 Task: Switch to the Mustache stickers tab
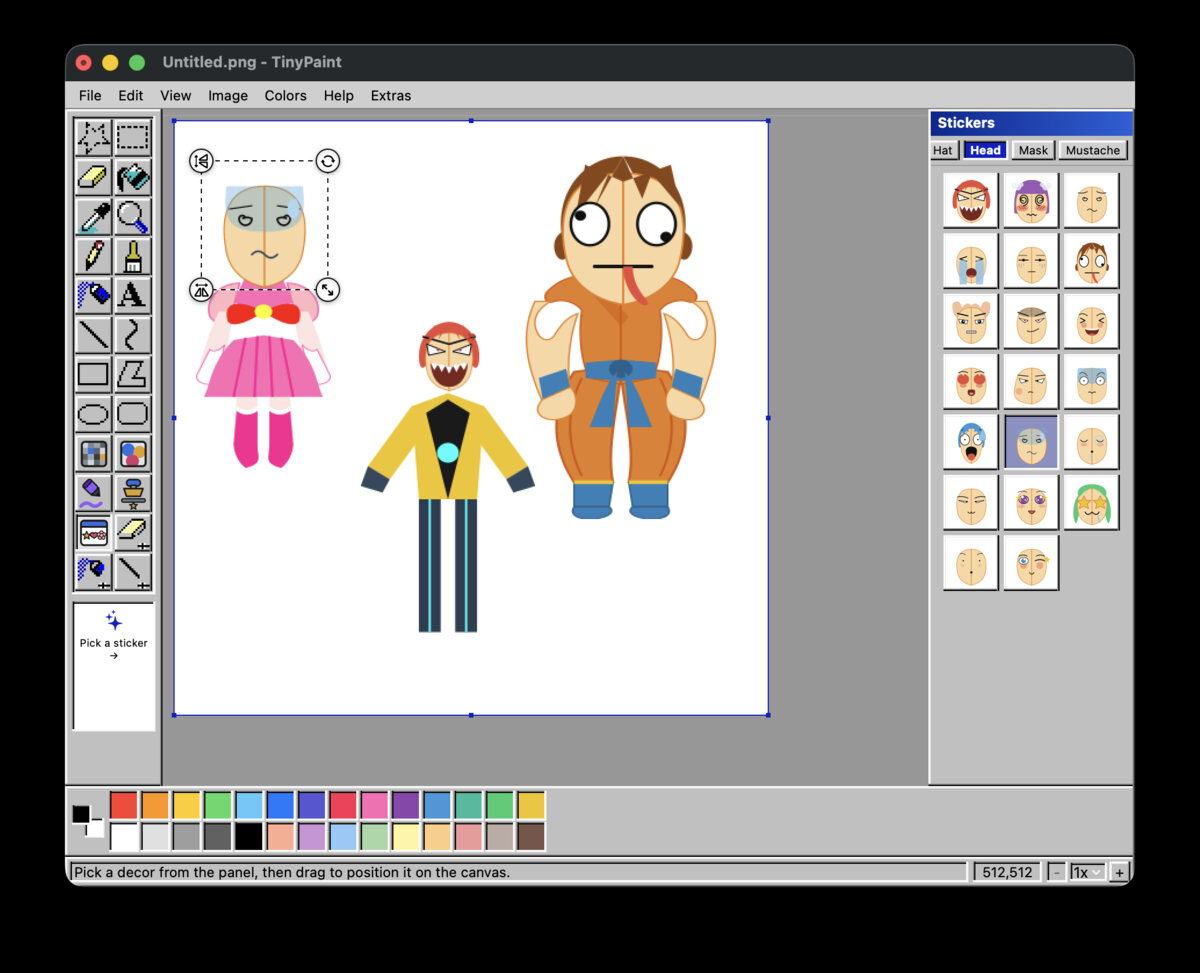pos(1093,150)
